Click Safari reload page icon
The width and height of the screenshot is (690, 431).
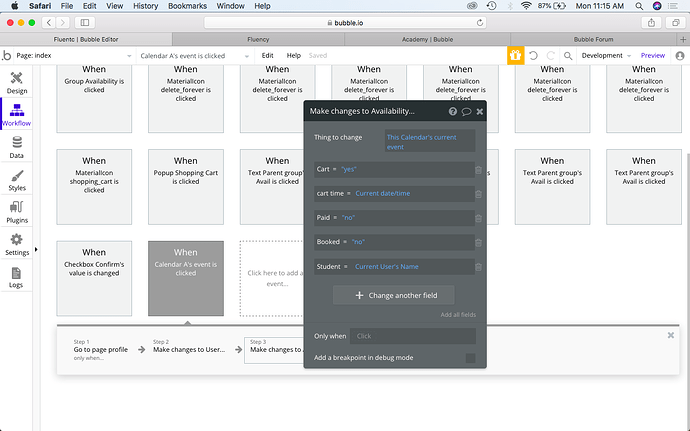[x=480, y=22]
